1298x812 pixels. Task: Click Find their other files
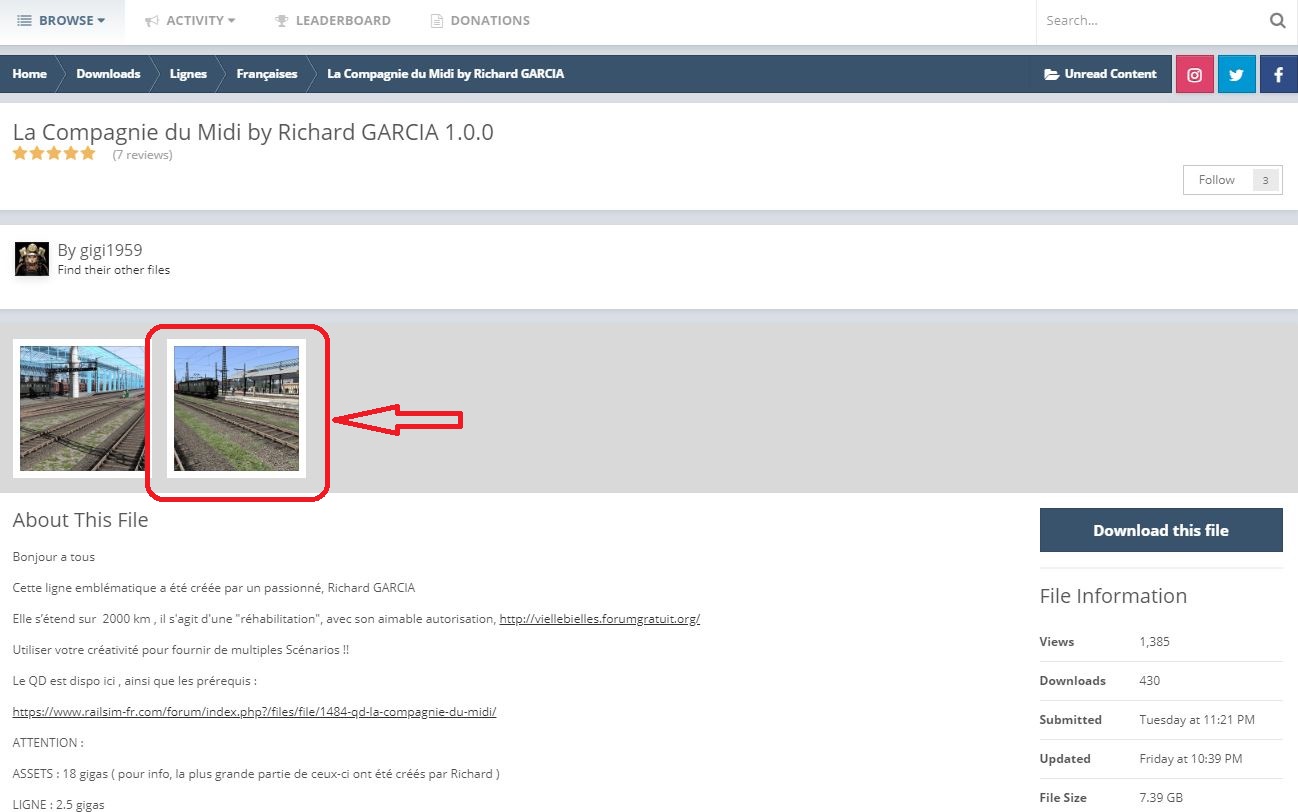click(114, 270)
